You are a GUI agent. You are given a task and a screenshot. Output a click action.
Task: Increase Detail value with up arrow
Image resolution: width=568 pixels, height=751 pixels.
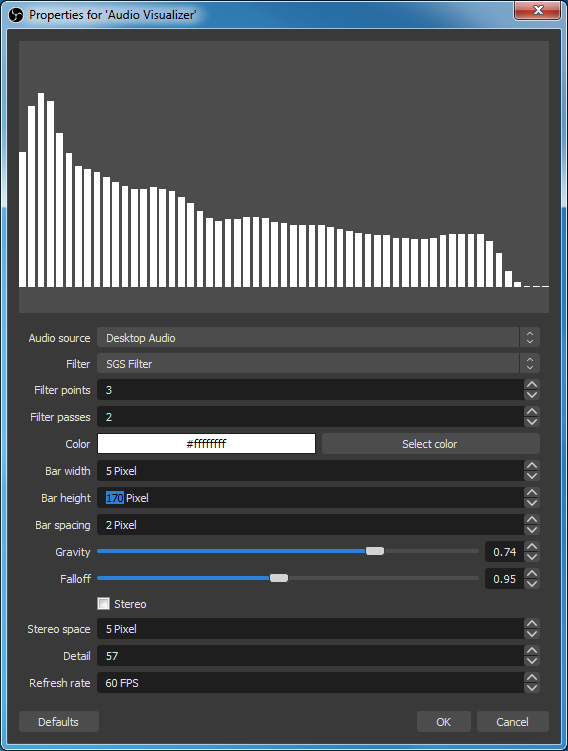coord(532,650)
